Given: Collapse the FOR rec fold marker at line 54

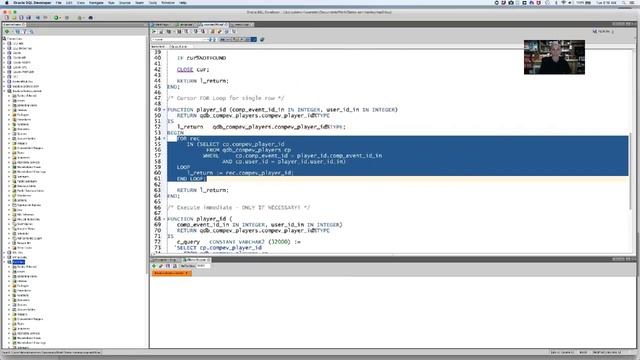Looking at the screenshot, I should point(164,139).
